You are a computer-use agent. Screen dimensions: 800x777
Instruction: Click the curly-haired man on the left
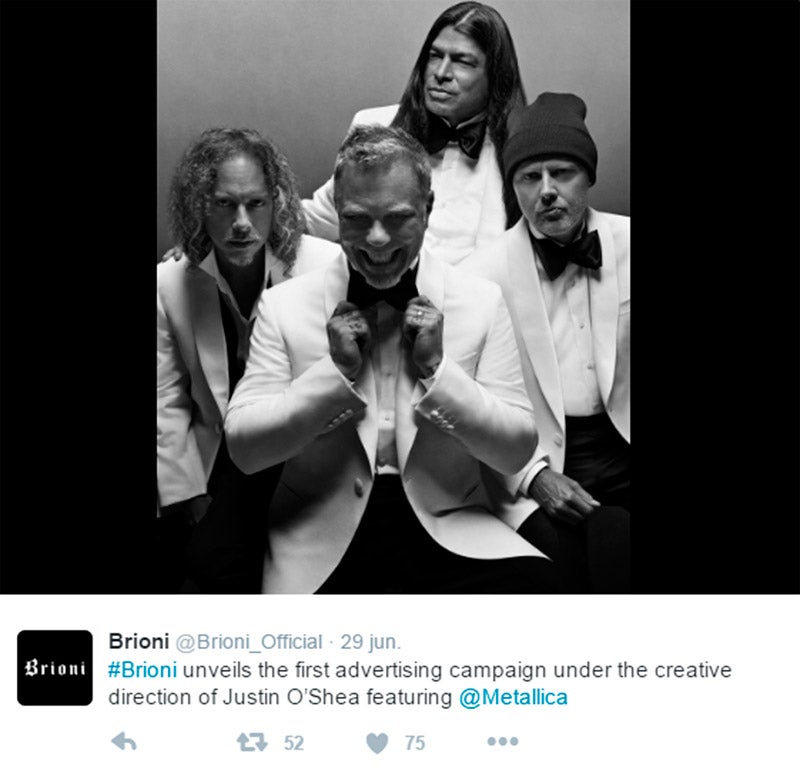coord(224,332)
